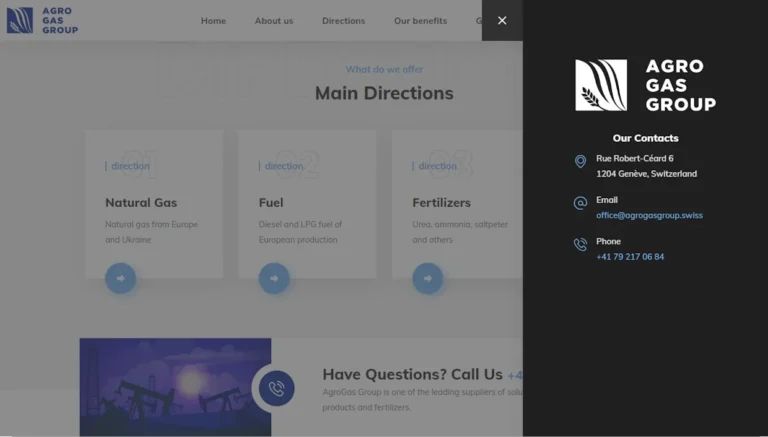768x437 pixels.
Task: Click the round phone call icon
Action: (x=277, y=388)
